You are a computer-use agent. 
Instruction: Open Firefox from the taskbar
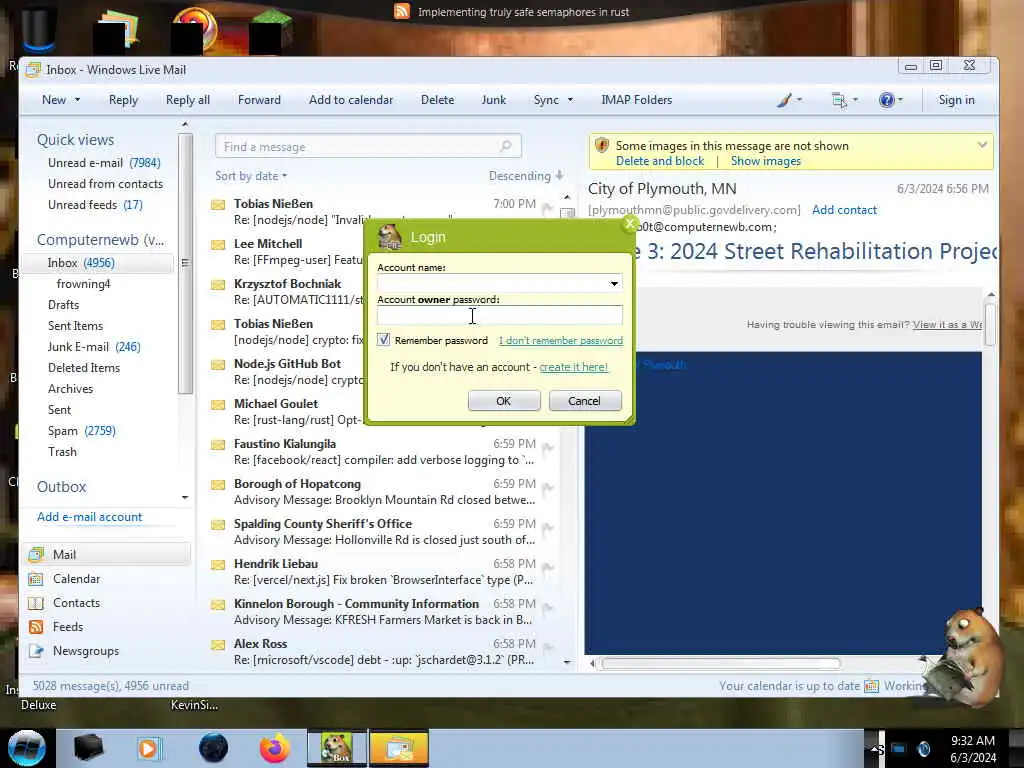[274, 748]
